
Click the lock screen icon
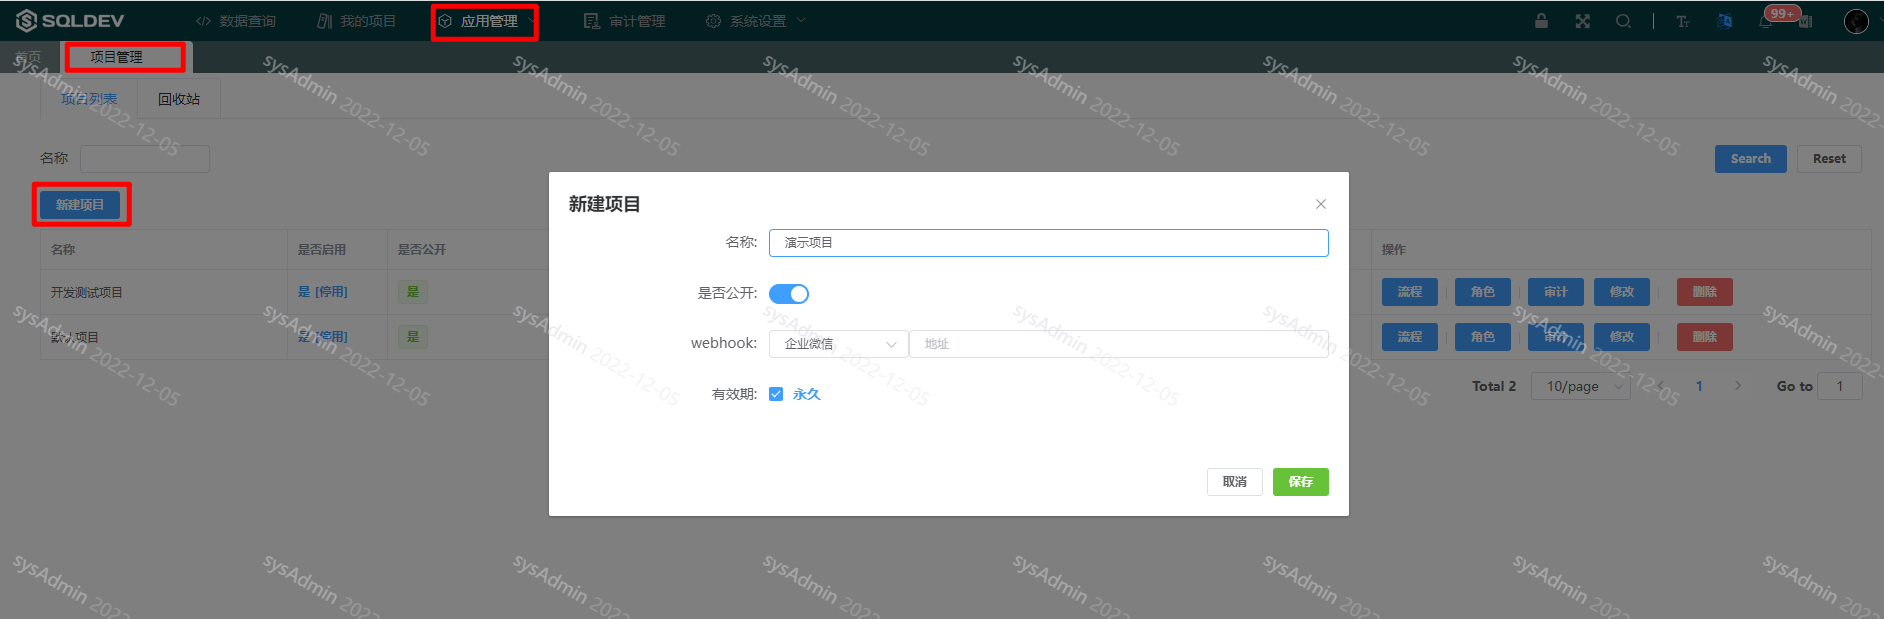click(x=1541, y=21)
